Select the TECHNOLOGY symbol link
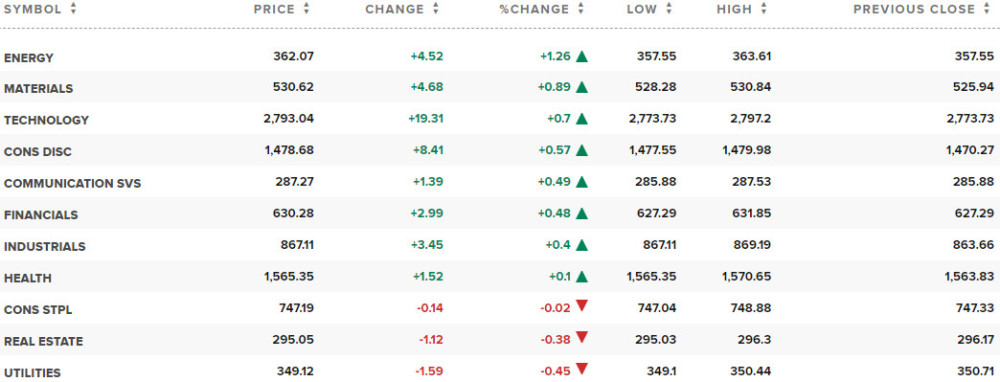This screenshot has height=382, width=1000. (x=46, y=120)
